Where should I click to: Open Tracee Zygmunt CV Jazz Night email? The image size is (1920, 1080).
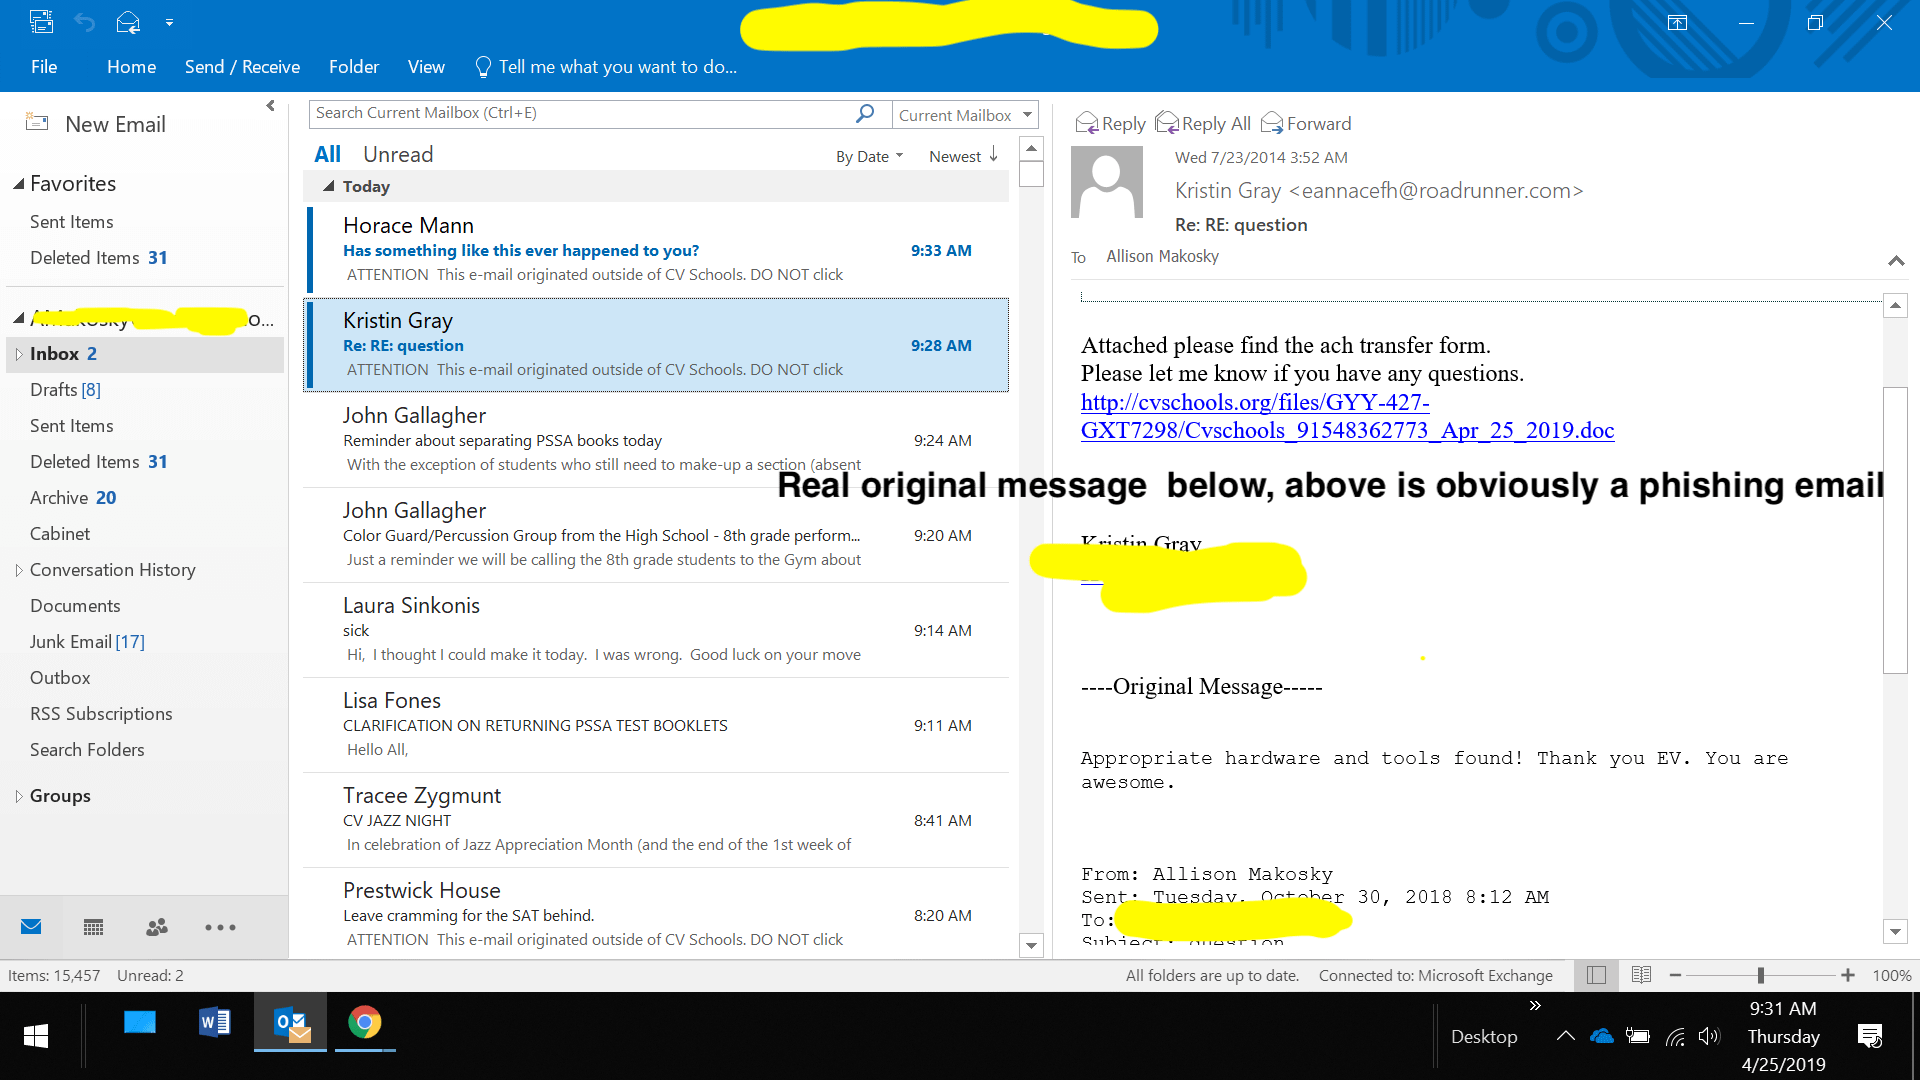click(656, 819)
